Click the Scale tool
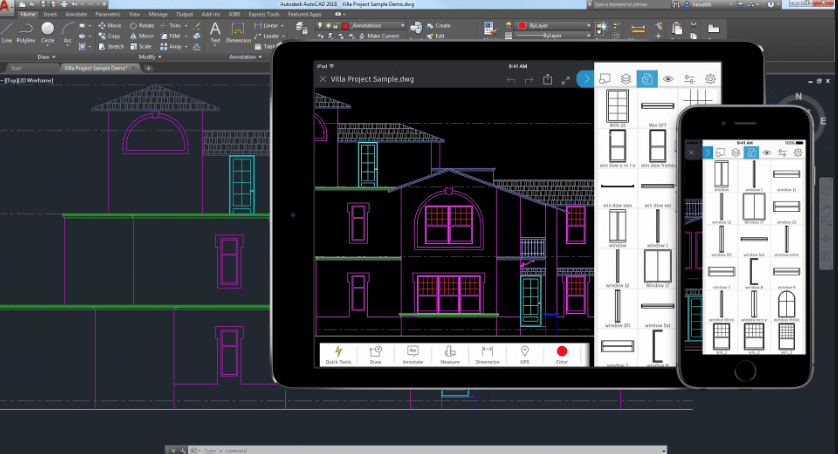This screenshot has width=838, height=454. click(x=141, y=47)
